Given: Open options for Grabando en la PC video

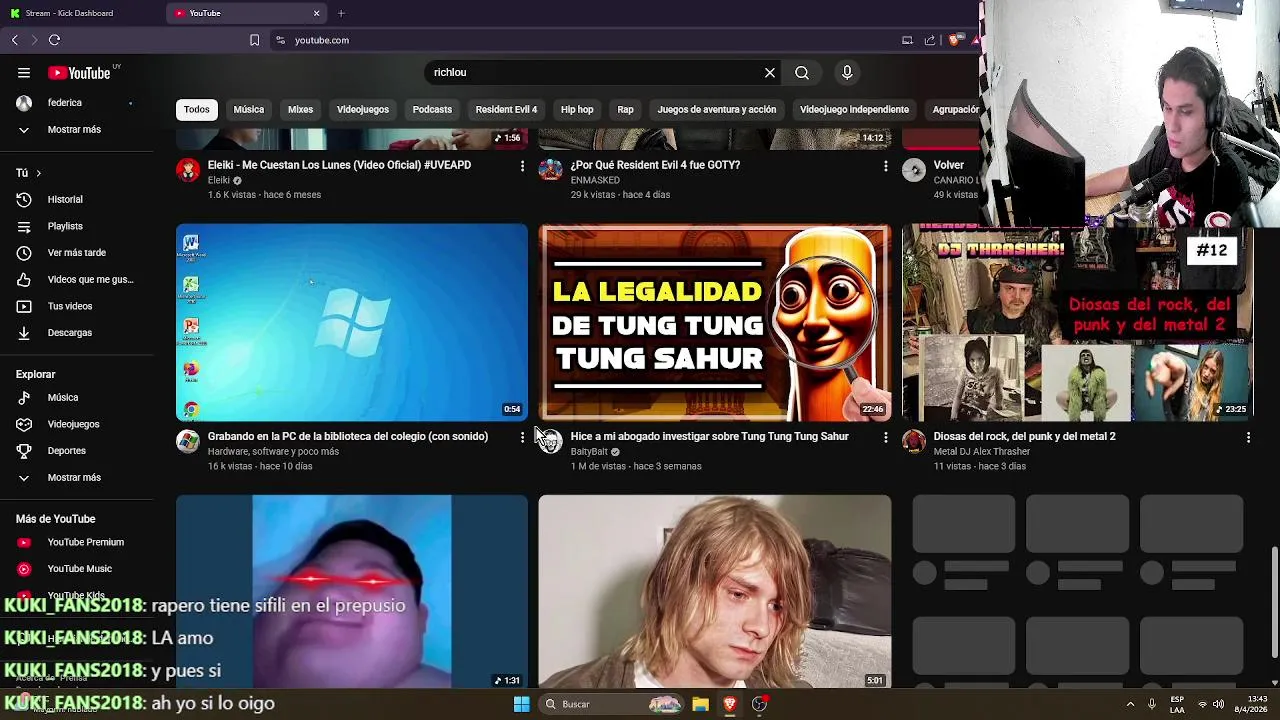Looking at the screenshot, I should point(522,437).
